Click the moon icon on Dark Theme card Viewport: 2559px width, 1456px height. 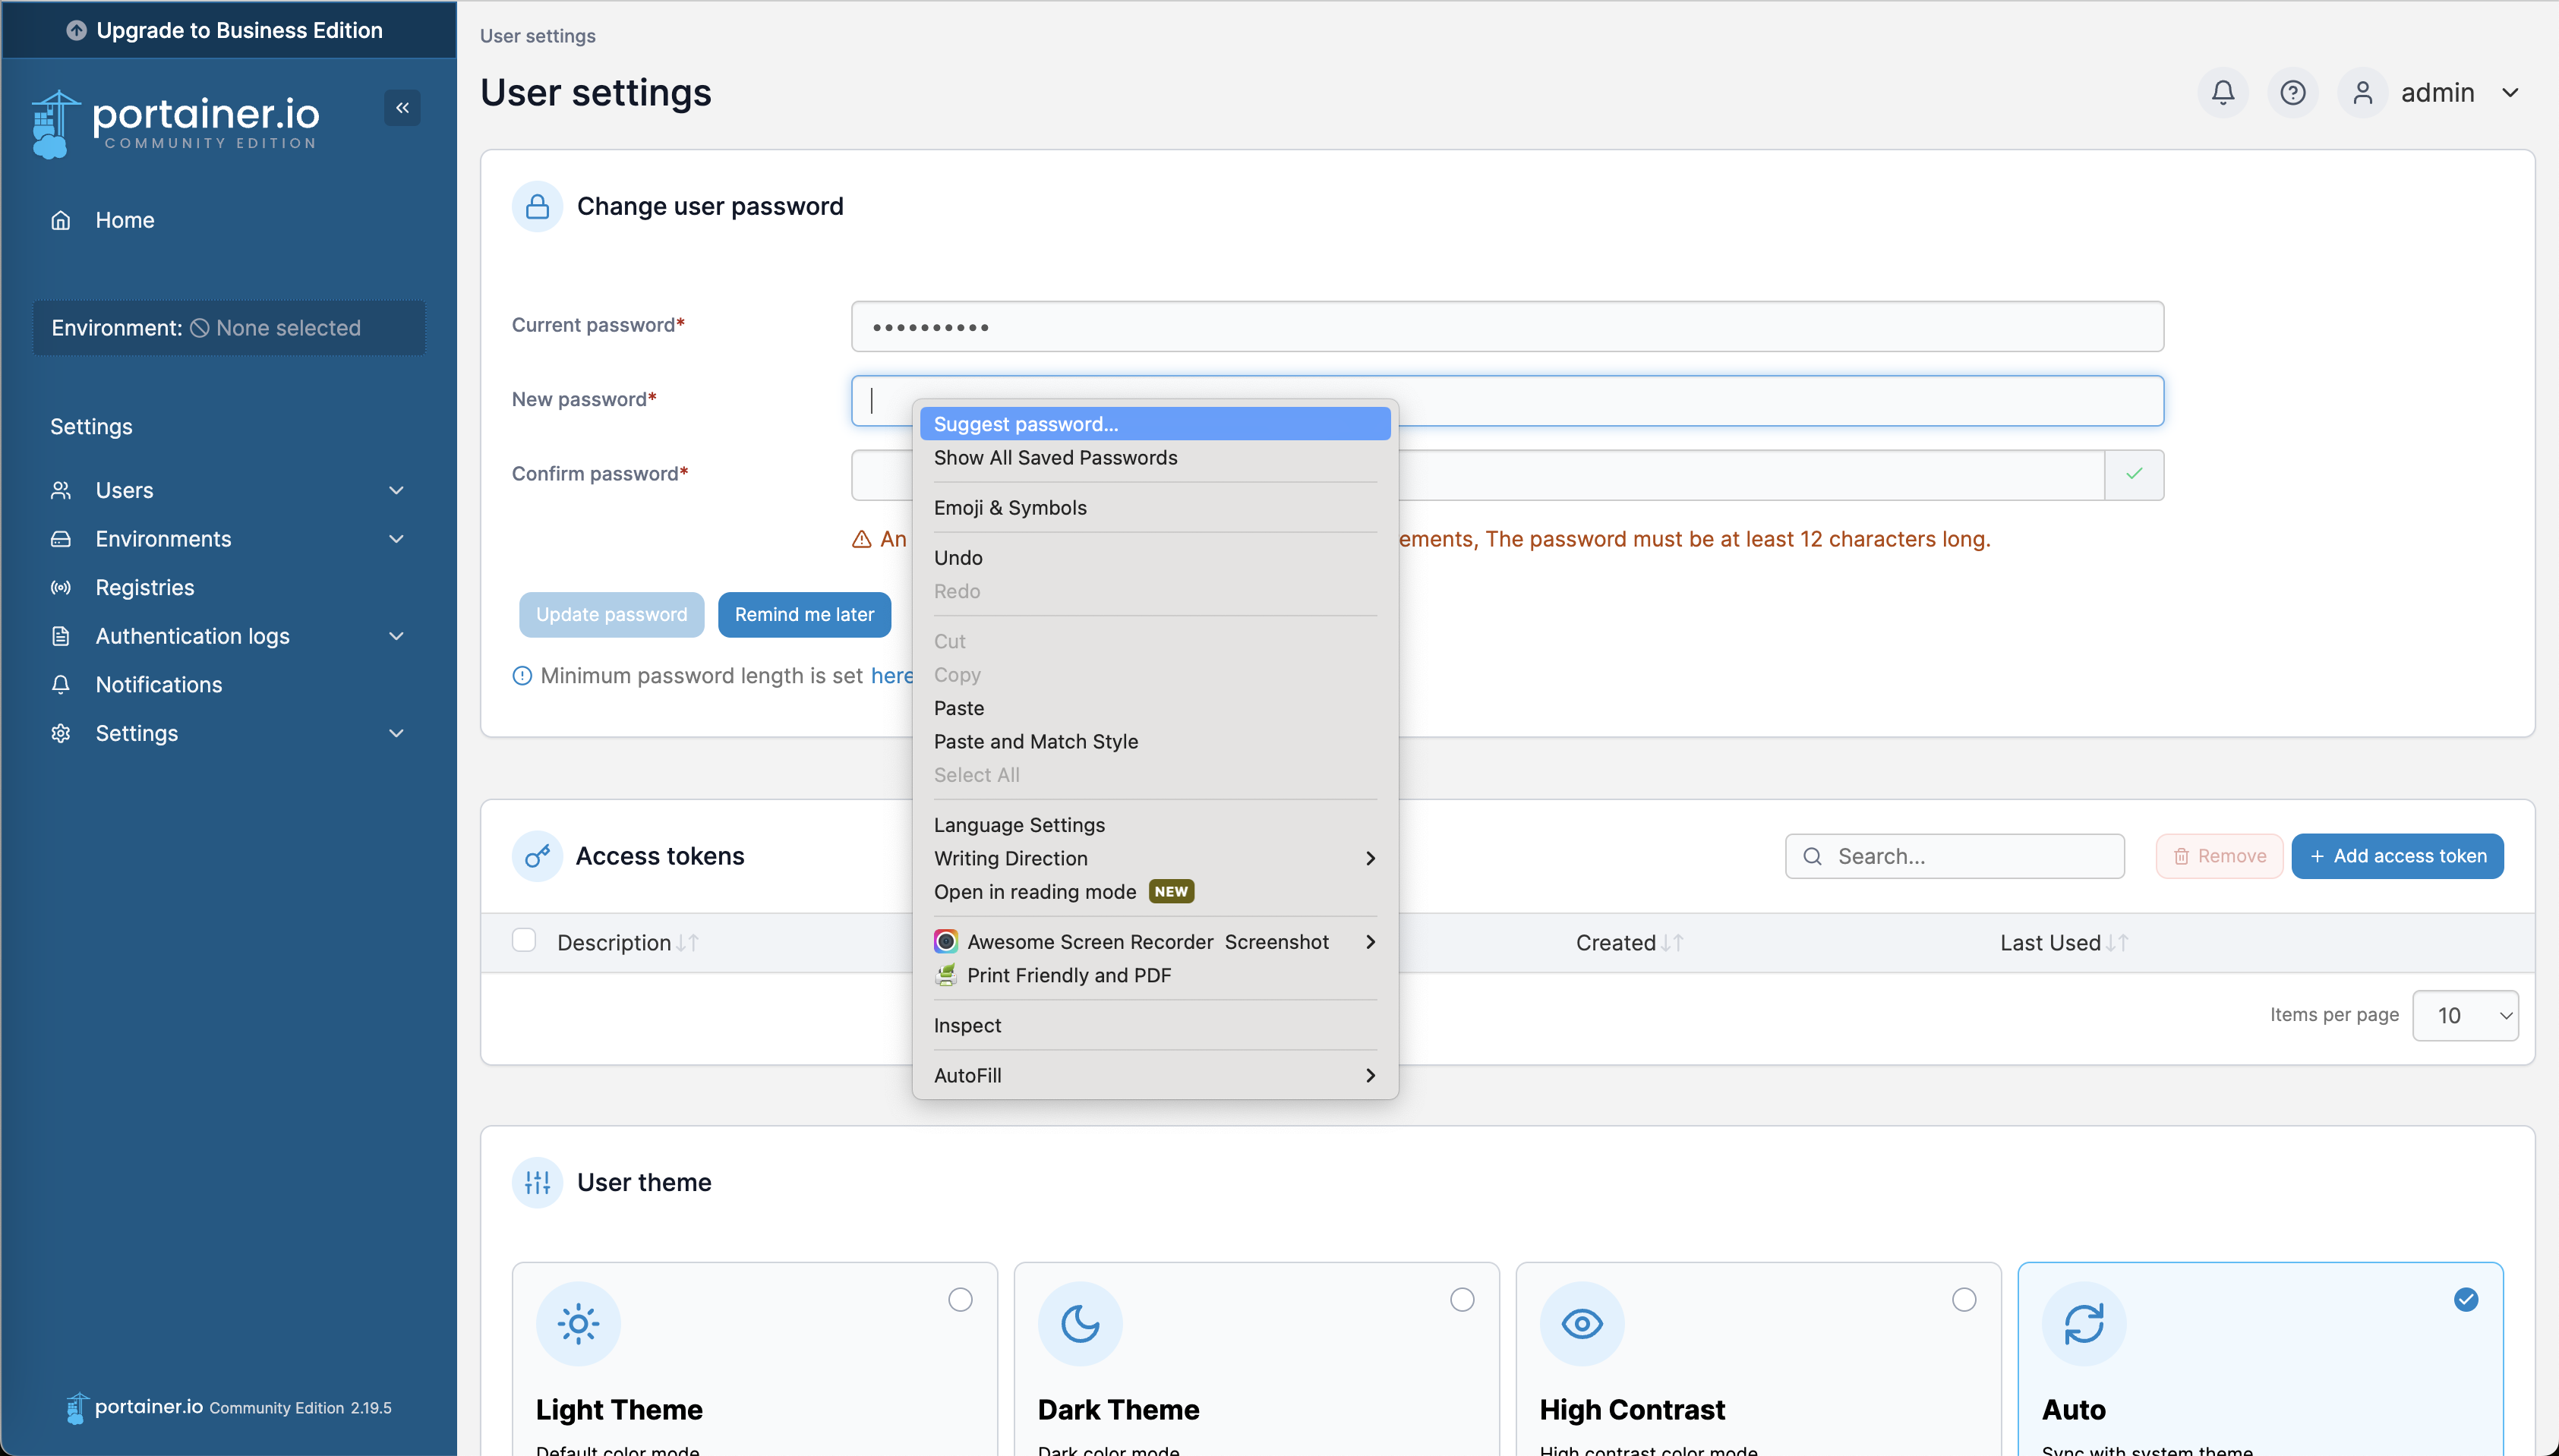click(x=1080, y=1324)
